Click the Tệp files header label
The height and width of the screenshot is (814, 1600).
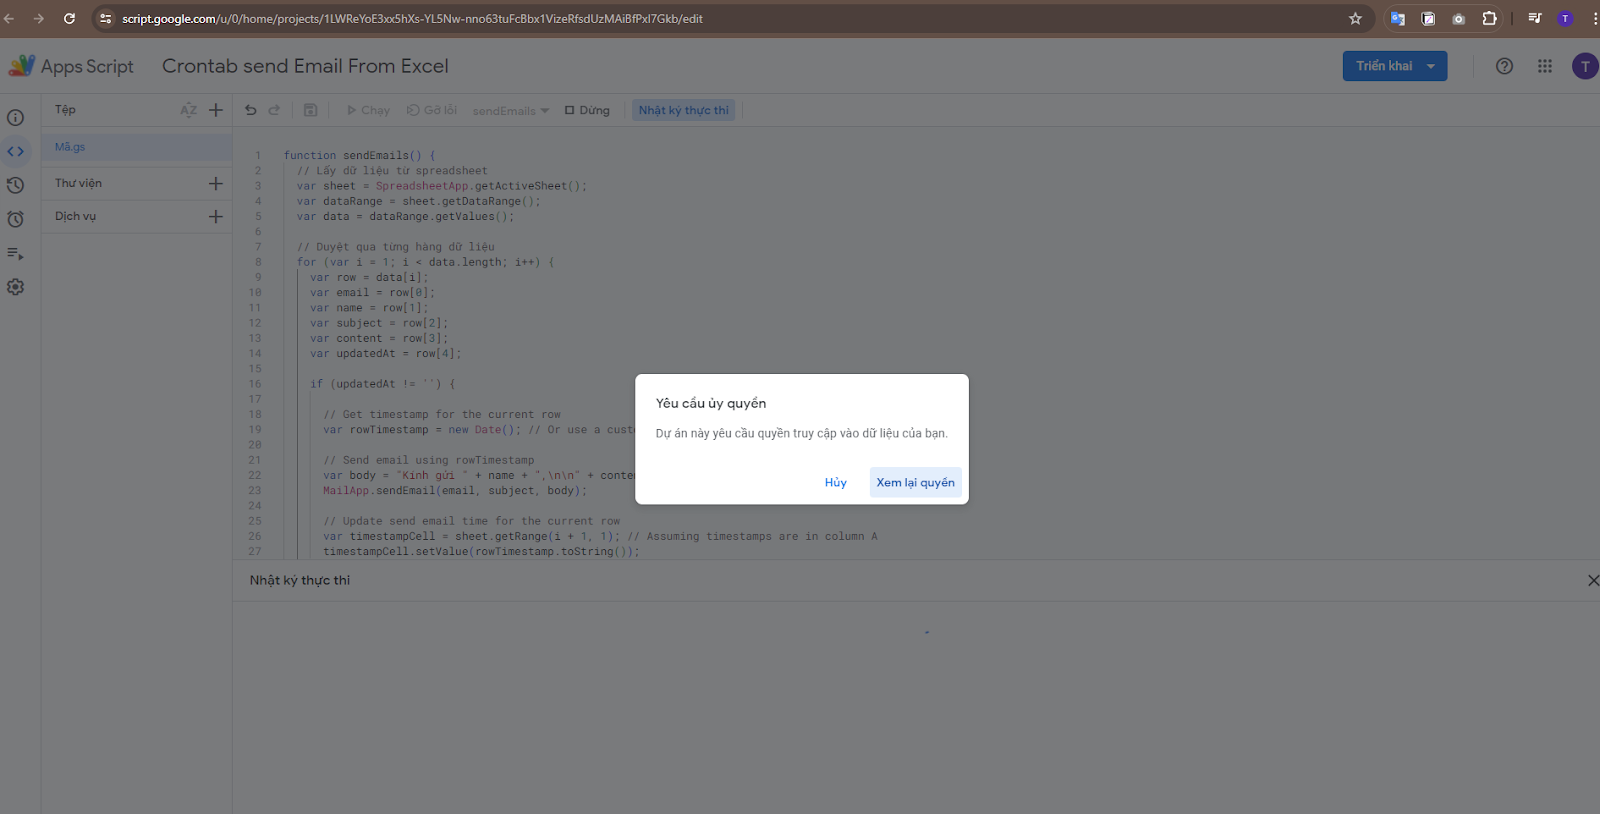click(x=65, y=110)
